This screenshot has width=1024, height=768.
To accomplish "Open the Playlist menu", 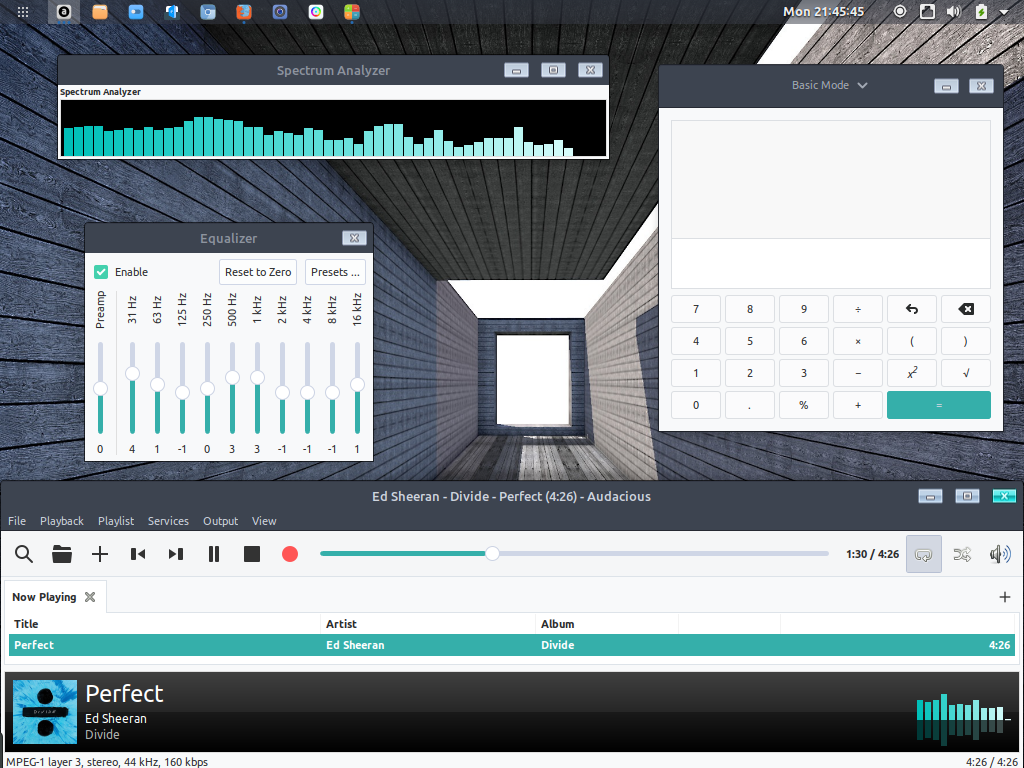I will pyautogui.click(x=116, y=521).
